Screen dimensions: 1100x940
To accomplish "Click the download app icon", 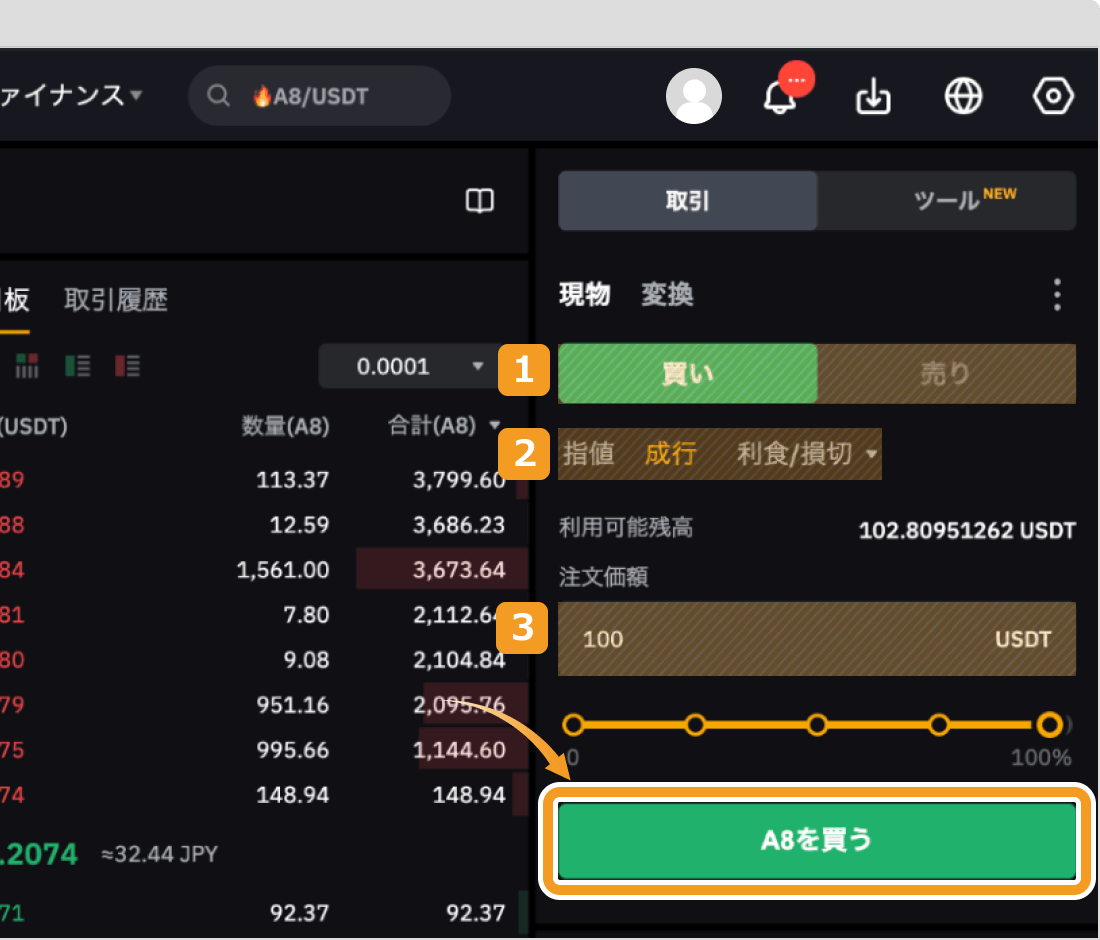I will (873, 96).
